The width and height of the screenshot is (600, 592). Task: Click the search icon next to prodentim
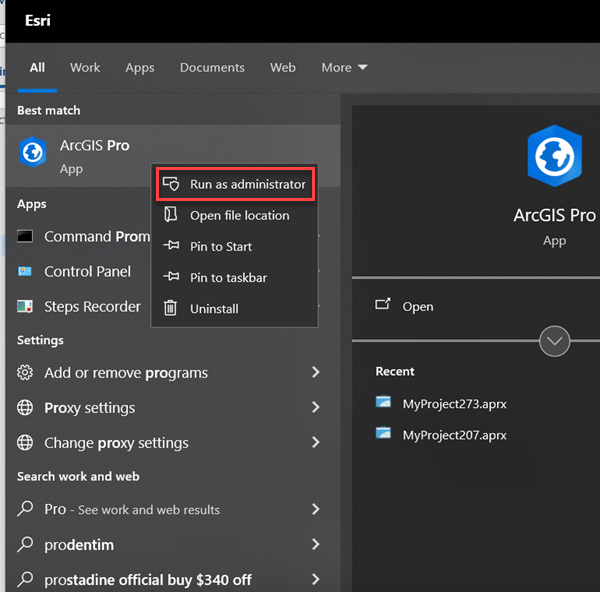pyautogui.click(x=25, y=544)
